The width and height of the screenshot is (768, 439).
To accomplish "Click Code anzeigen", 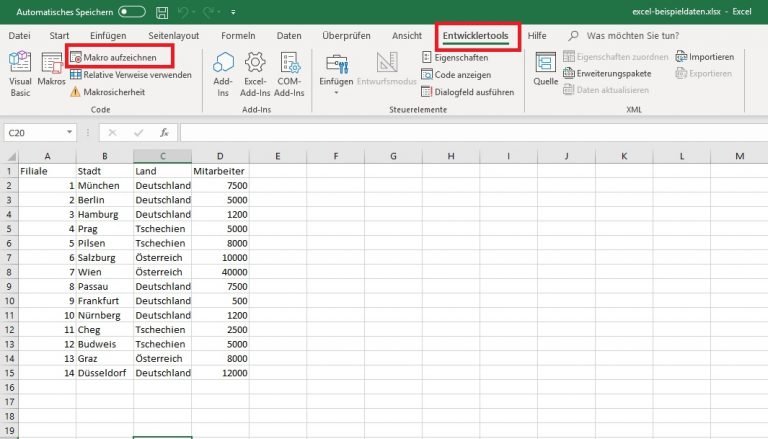I will pos(456,74).
